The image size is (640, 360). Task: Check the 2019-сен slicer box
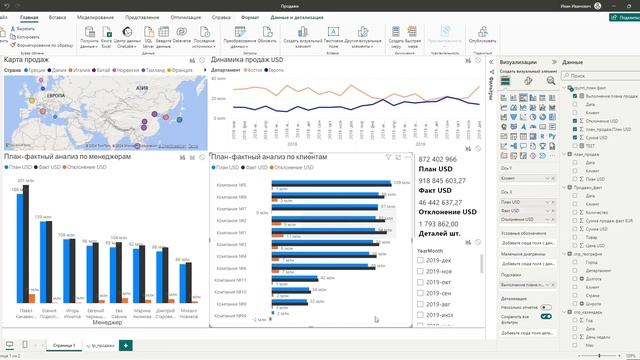coord(420,293)
